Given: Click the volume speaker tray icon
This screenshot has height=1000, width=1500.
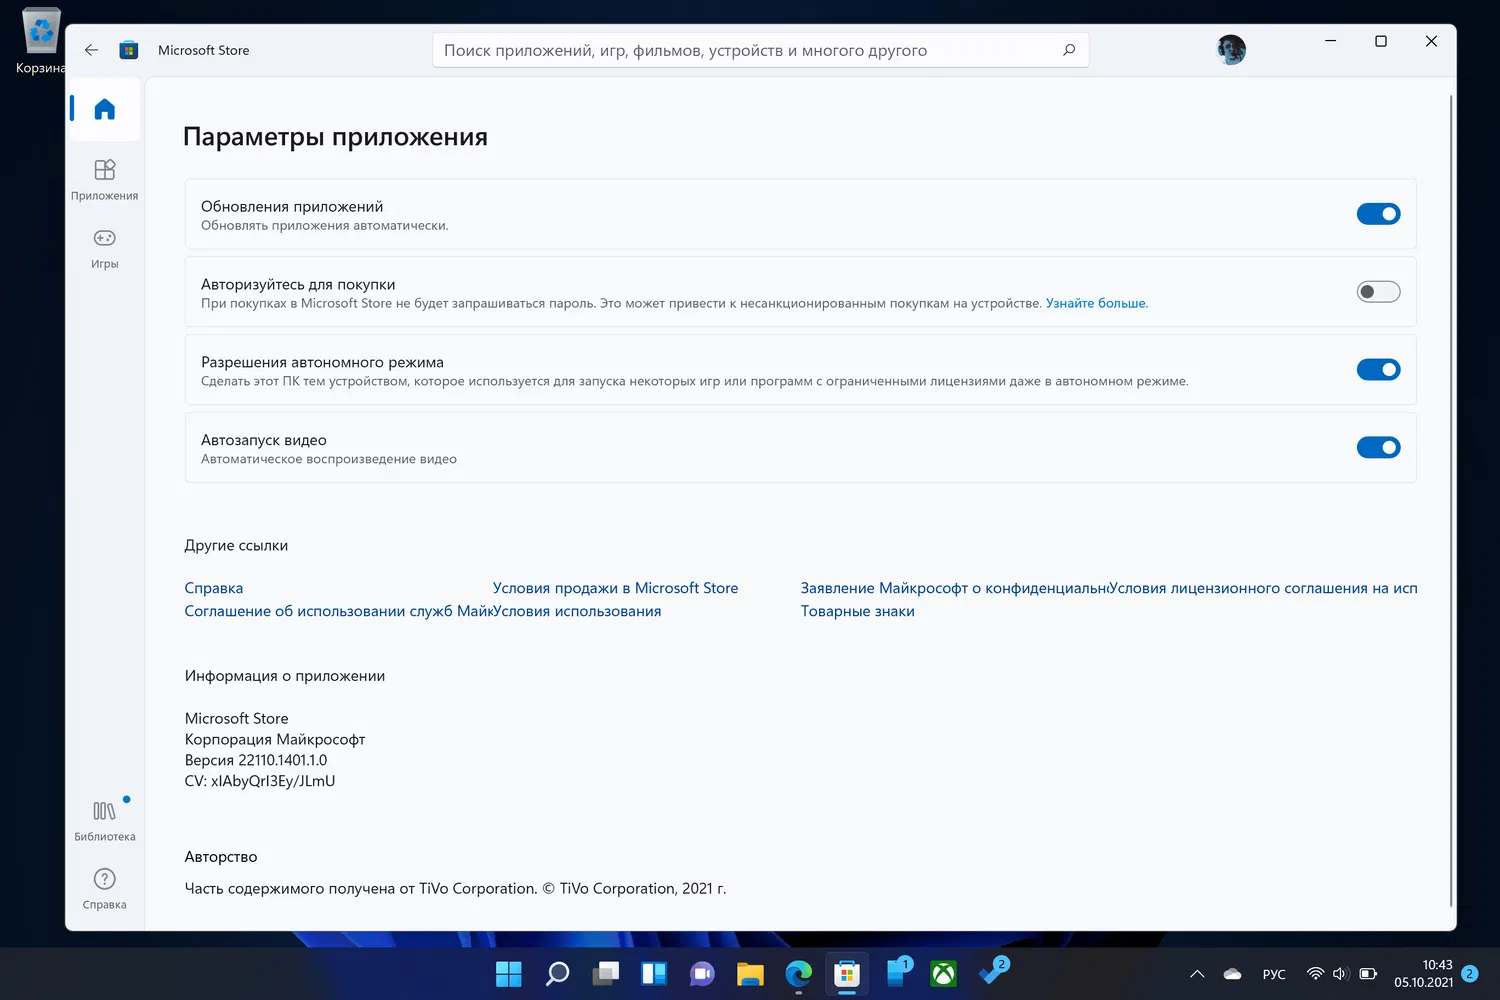Looking at the screenshot, I should [1341, 974].
